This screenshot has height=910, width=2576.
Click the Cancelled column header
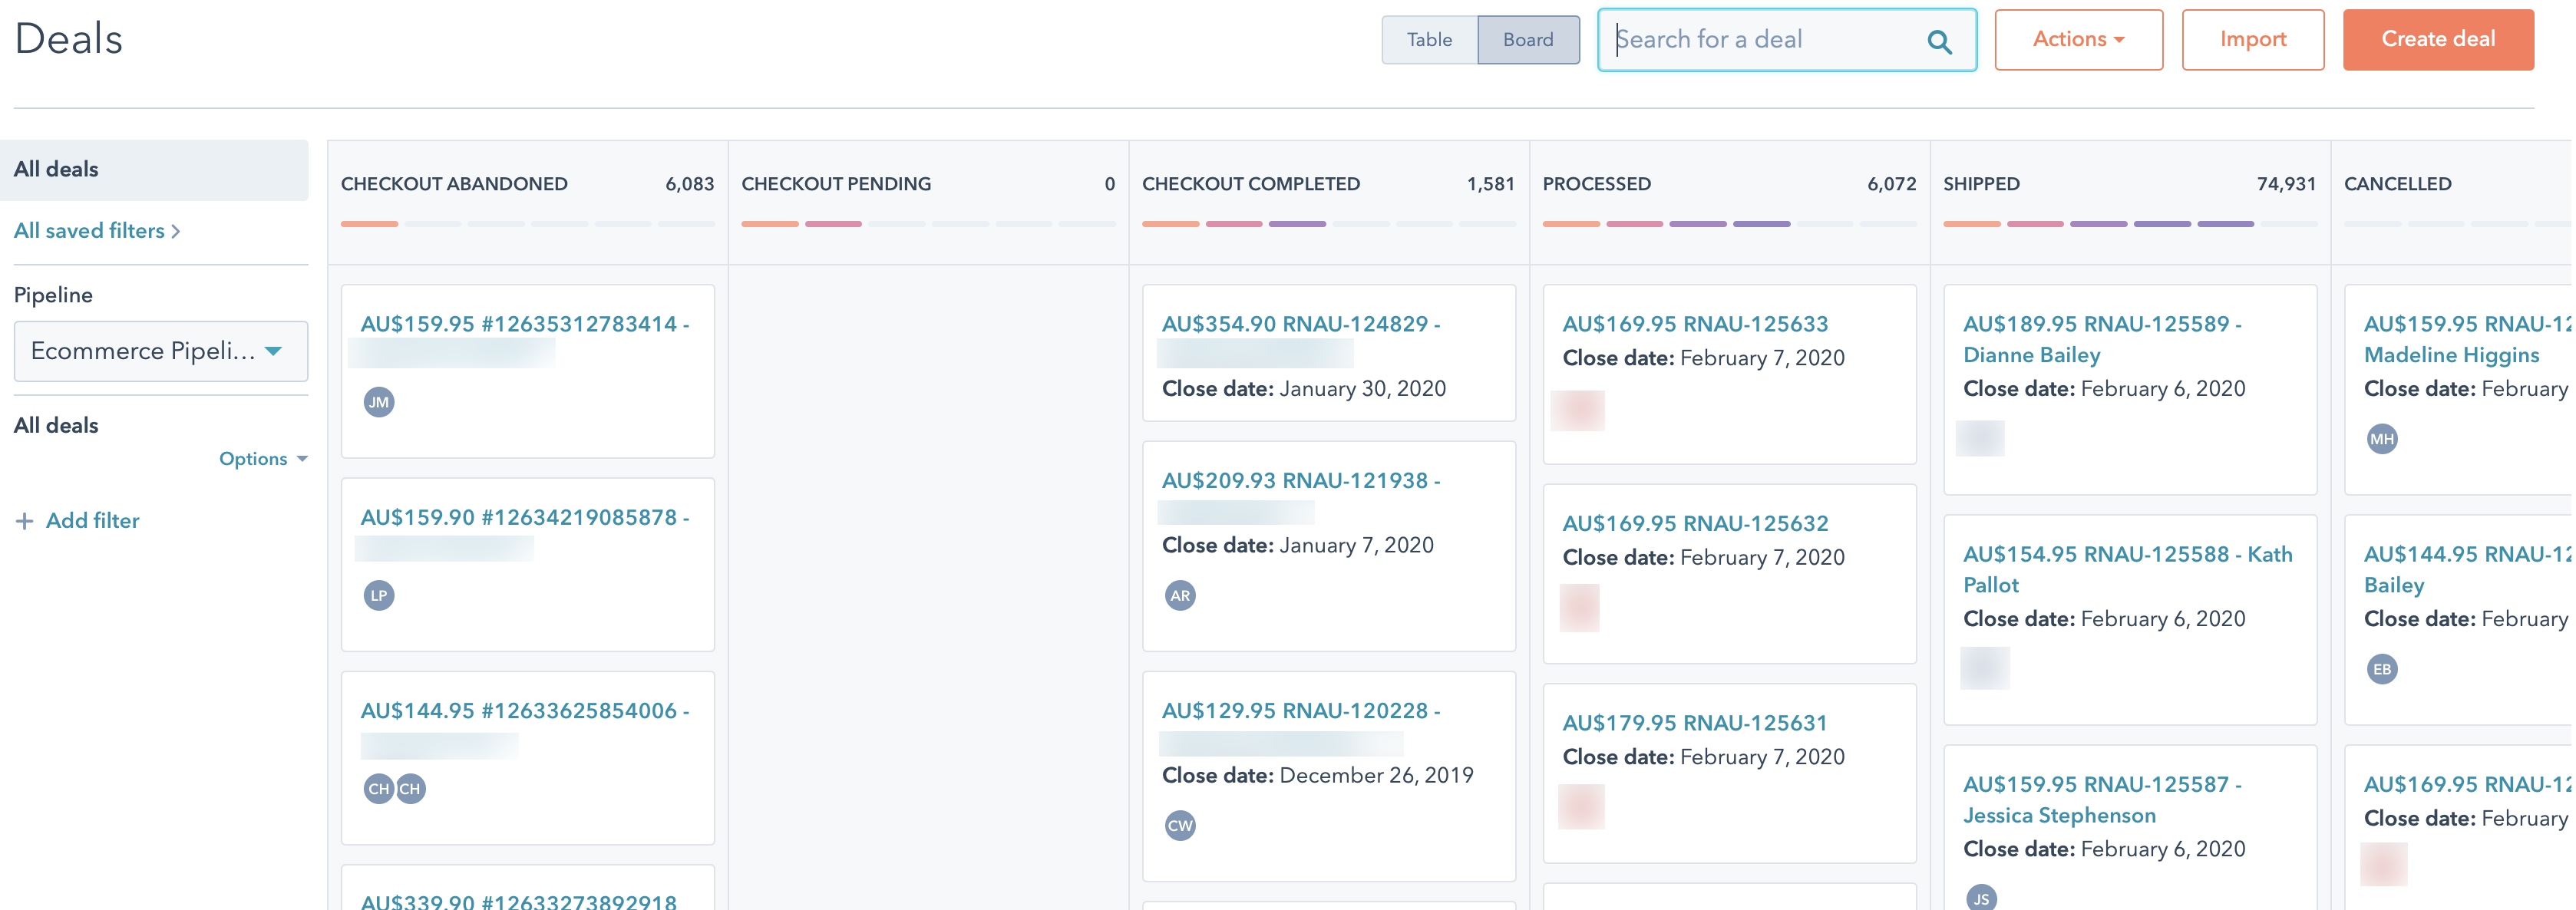pos(2397,184)
